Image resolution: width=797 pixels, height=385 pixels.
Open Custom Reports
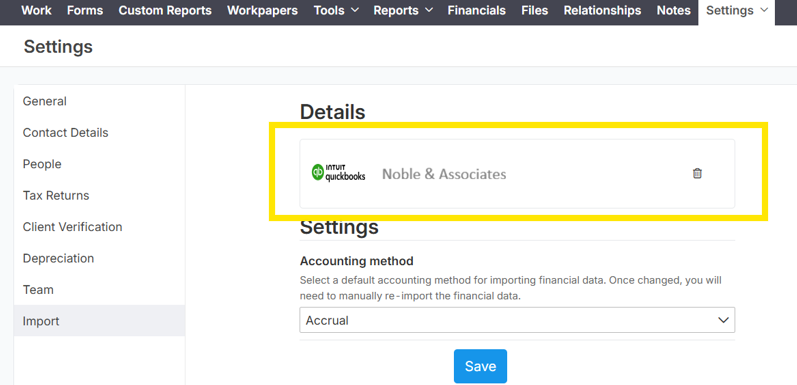click(165, 10)
